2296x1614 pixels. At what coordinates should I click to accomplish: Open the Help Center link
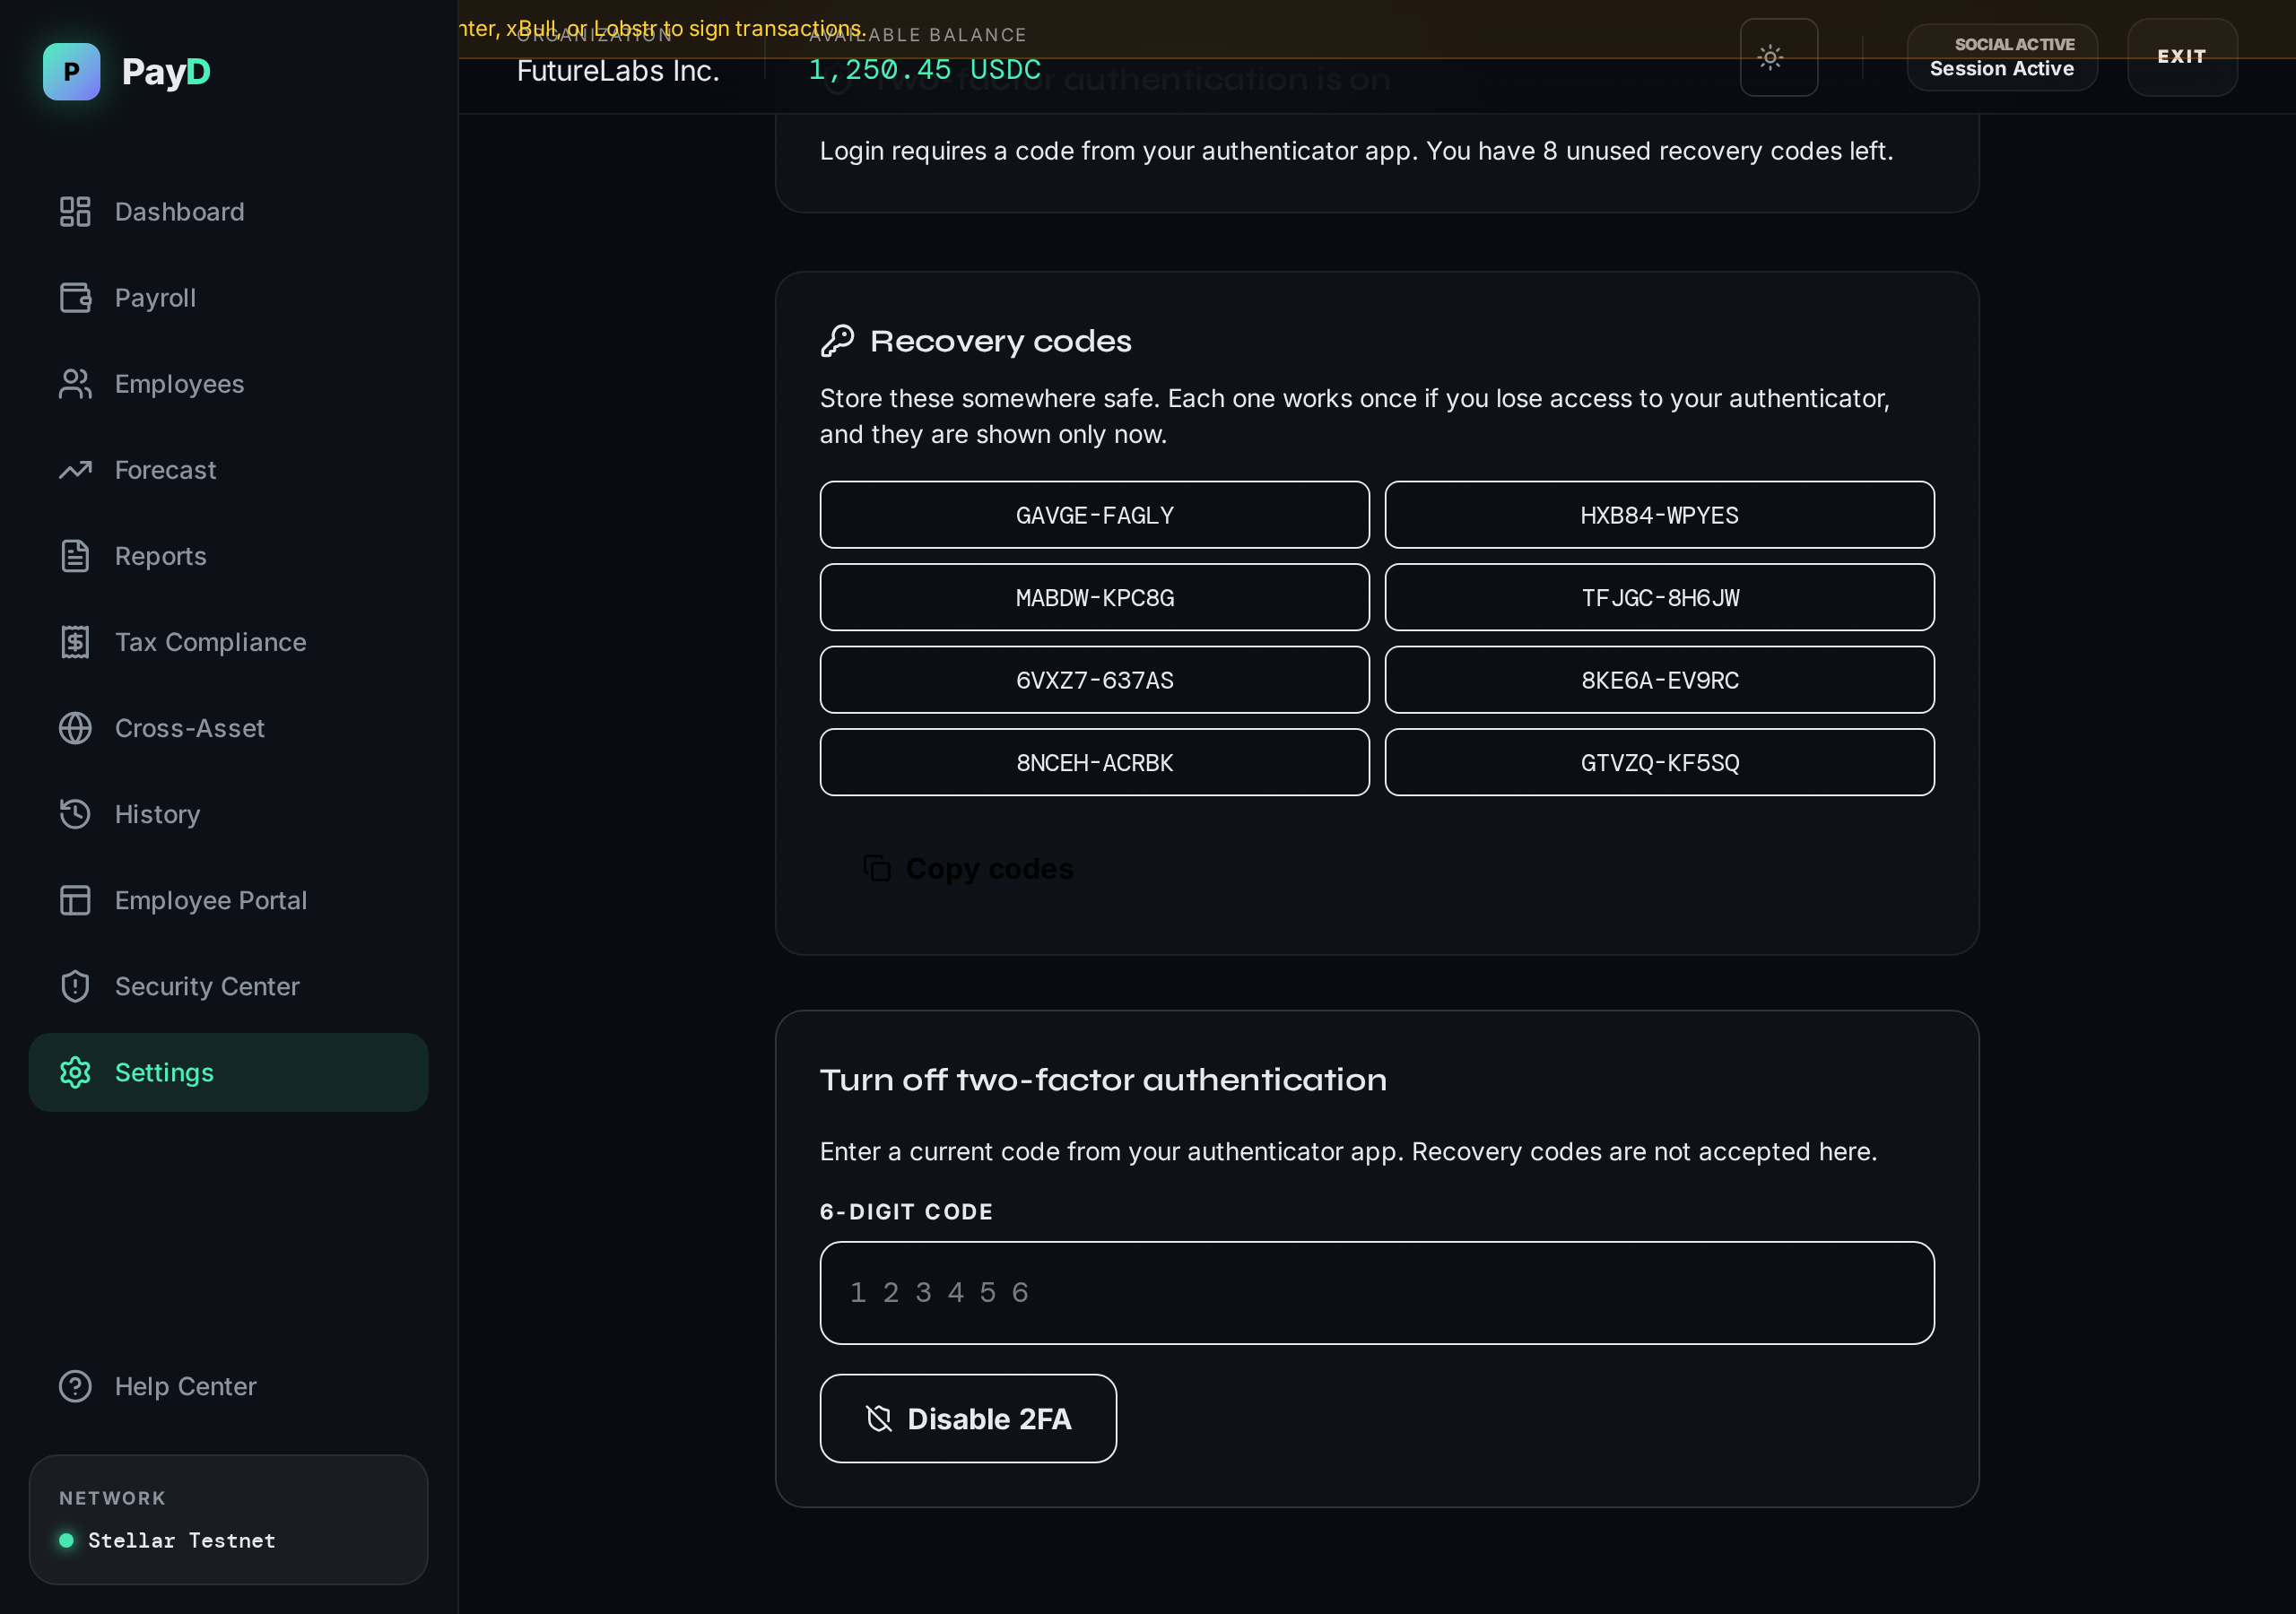pos(228,1385)
